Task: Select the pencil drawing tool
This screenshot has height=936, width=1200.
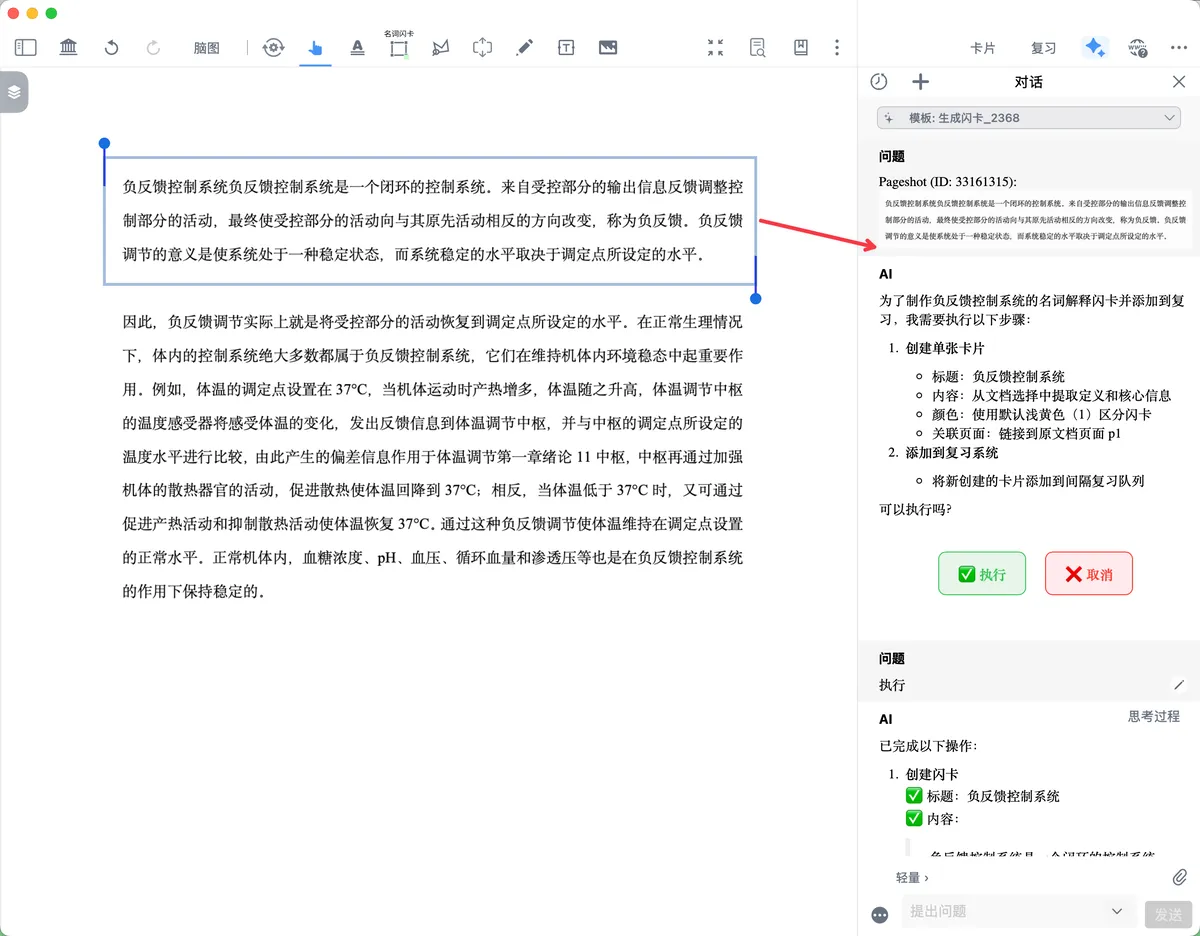Action: pos(524,47)
